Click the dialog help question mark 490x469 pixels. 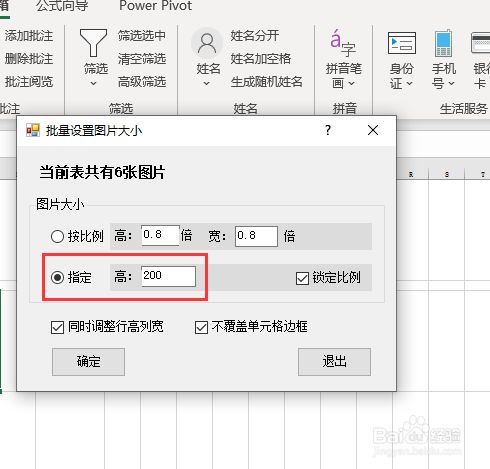pos(328,130)
